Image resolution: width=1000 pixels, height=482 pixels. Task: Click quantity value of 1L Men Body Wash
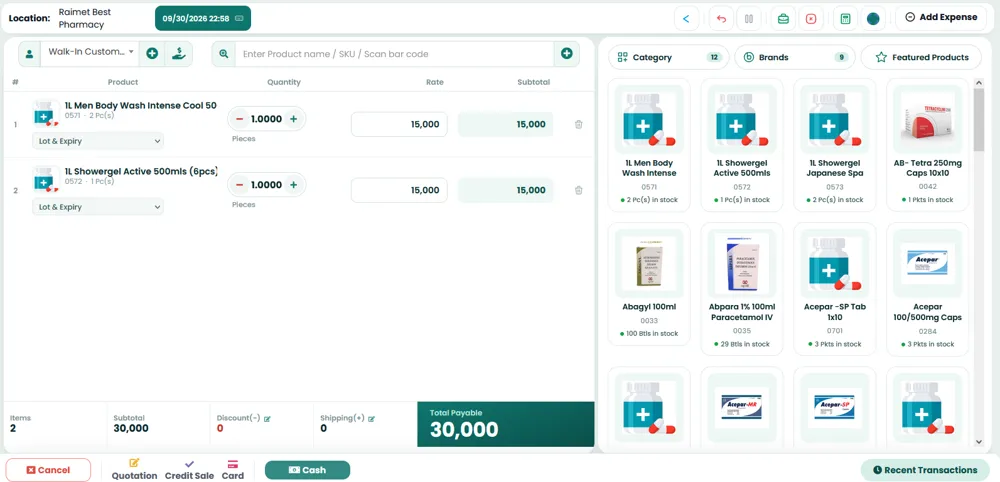267,119
